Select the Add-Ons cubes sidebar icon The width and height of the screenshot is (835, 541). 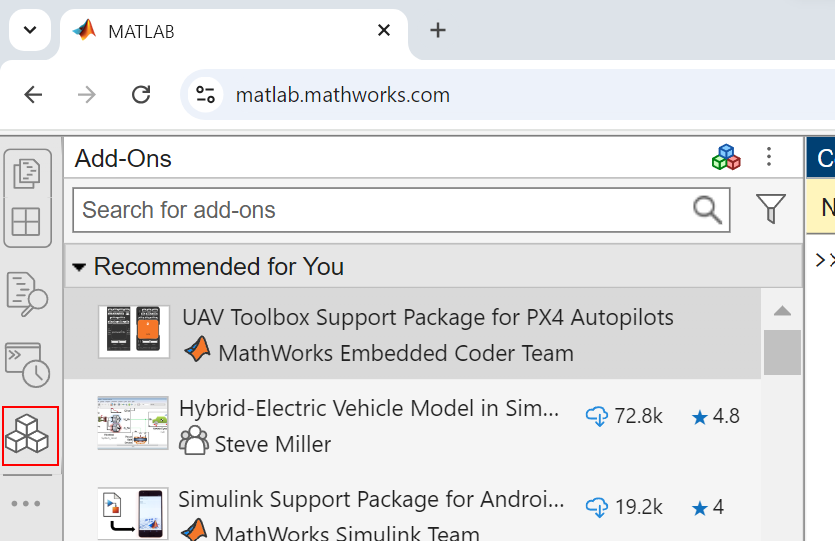pyautogui.click(x=30, y=436)
